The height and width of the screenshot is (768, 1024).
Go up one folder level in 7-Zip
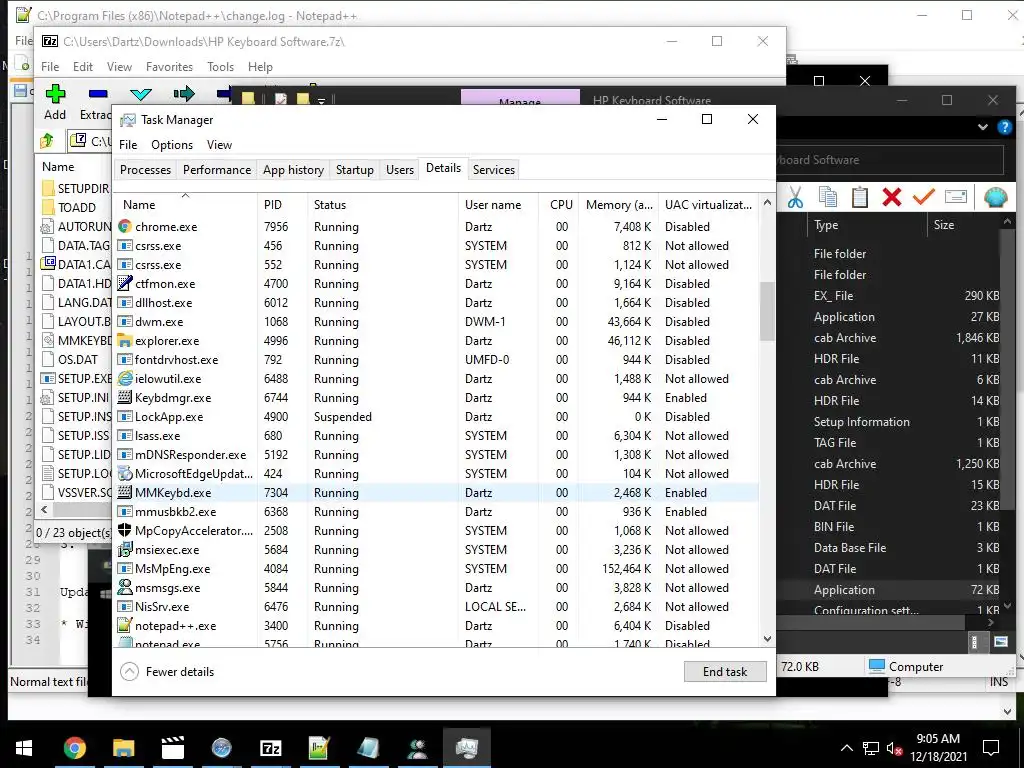(x=46, y=140)
